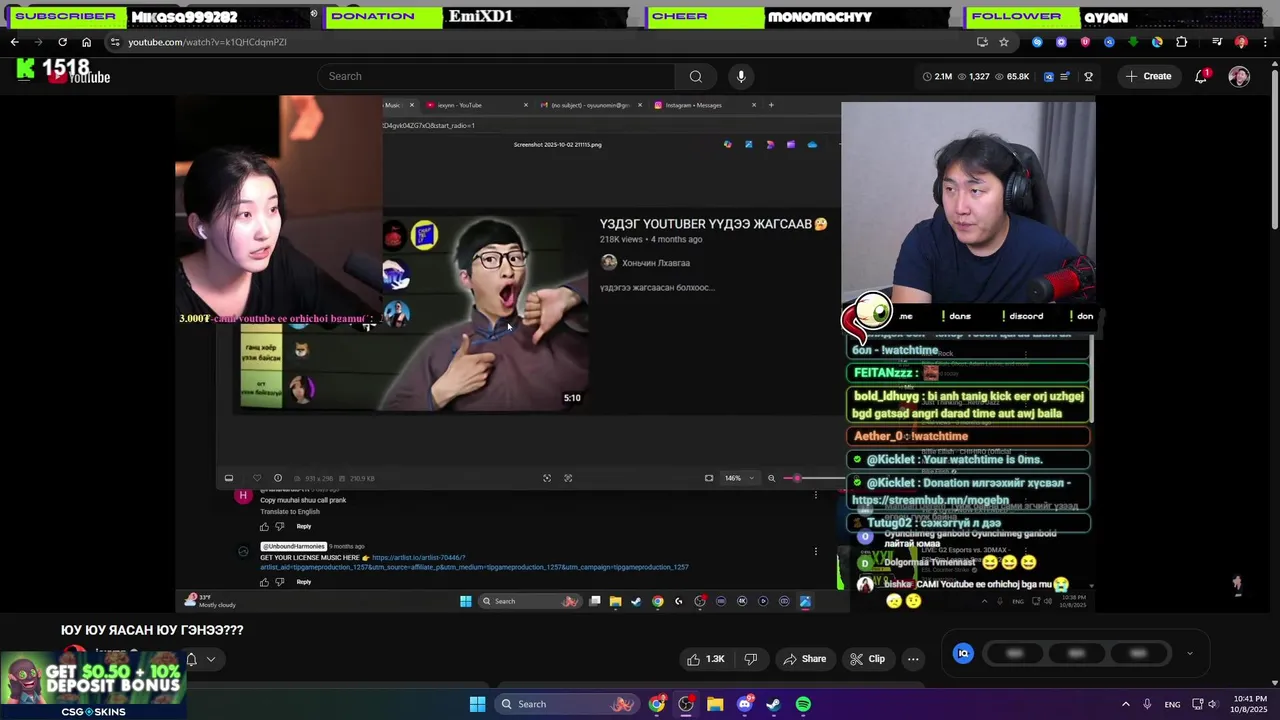Click CSG Skins deposit bonus ad
Viewport: 1280px width, 720px height.
(x=93, y=687)
